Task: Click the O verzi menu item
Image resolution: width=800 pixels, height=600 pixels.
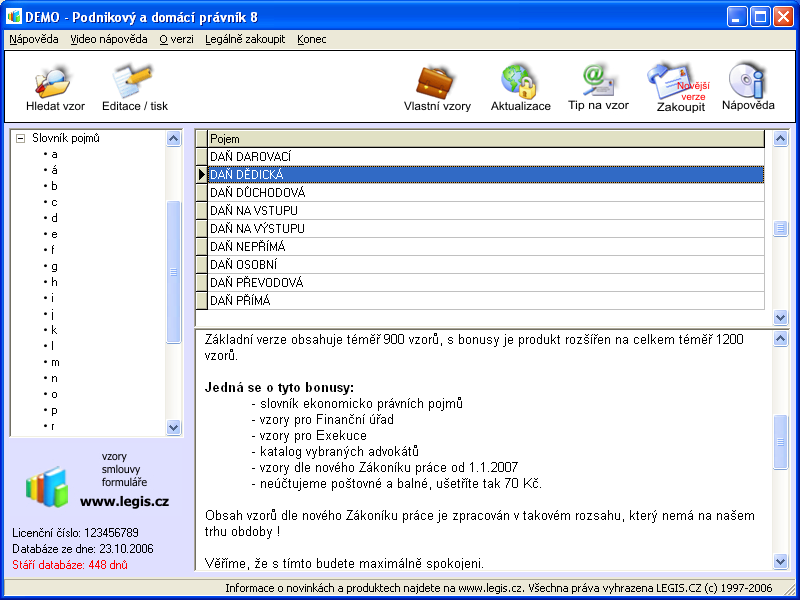Action: tap(176, 39)
